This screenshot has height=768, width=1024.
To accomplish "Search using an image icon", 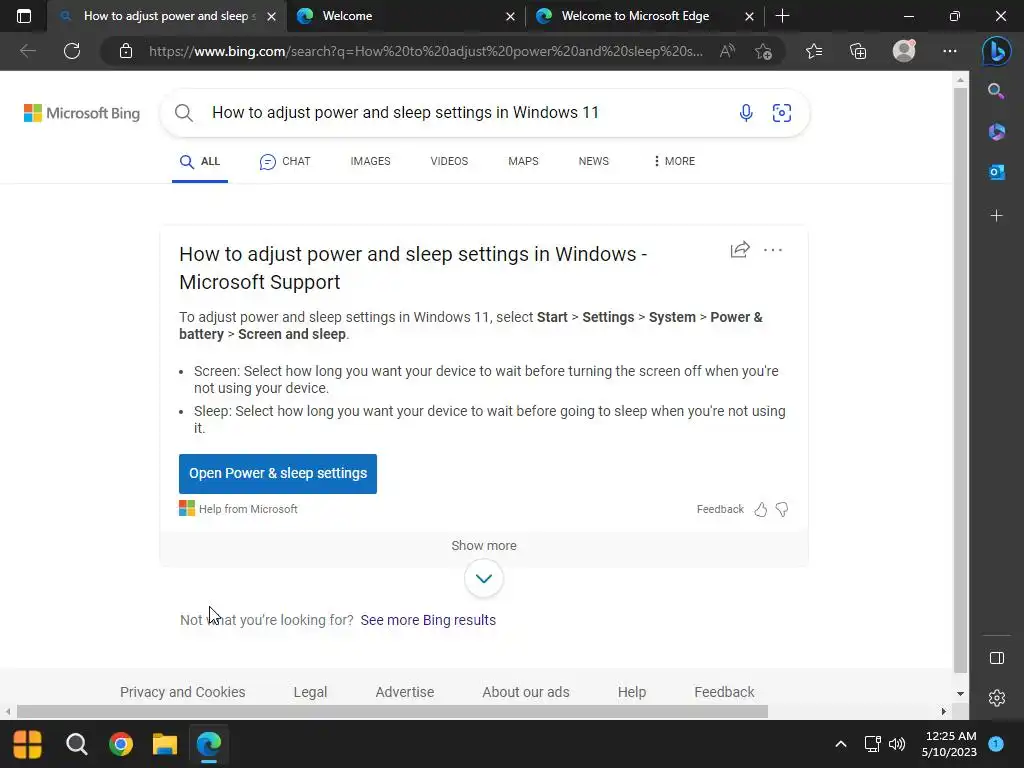I will coord(782,112).
